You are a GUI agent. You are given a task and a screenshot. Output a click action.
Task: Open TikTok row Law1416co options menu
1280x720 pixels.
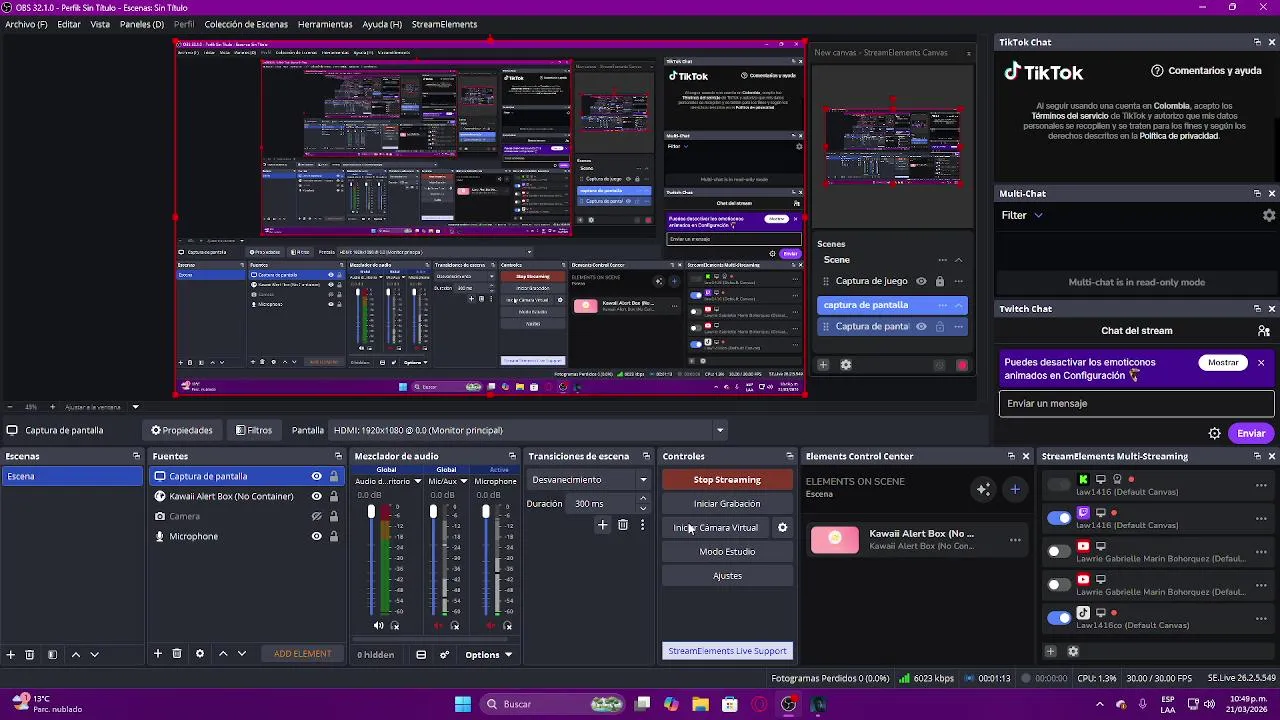tap(1261, 619)
